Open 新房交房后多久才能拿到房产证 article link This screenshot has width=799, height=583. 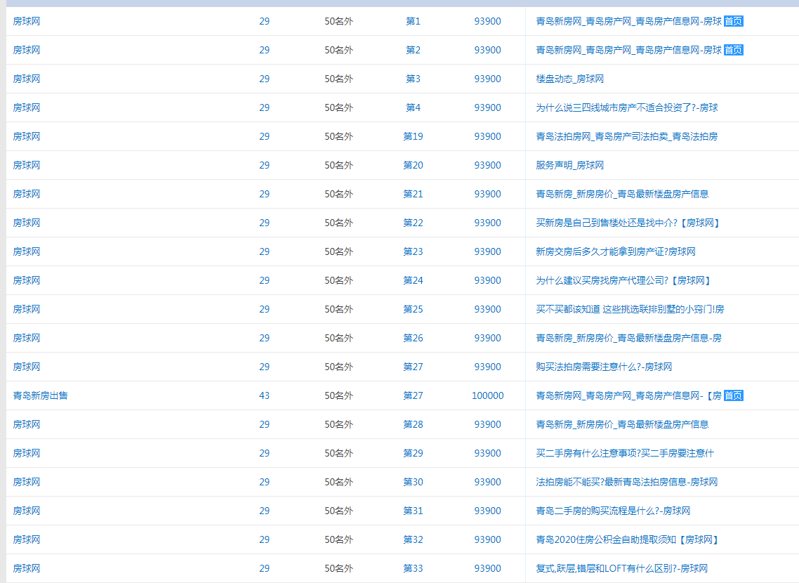pyautogui.click(x=616, y=252)
